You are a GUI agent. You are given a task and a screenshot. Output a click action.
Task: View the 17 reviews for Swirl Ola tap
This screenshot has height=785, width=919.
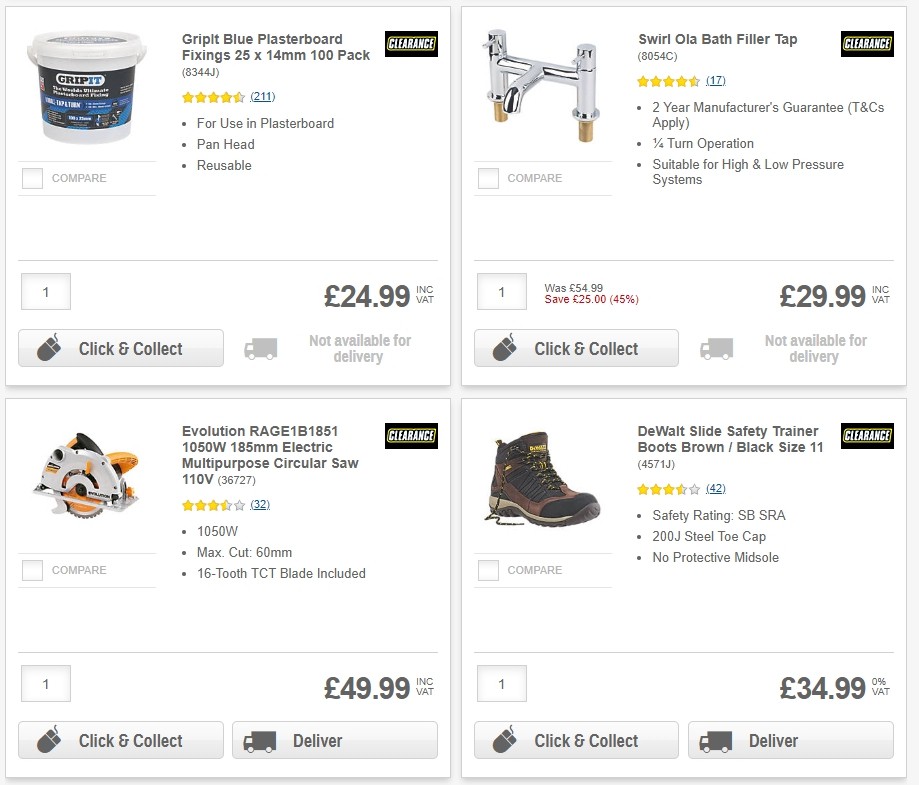pos(718,80)
